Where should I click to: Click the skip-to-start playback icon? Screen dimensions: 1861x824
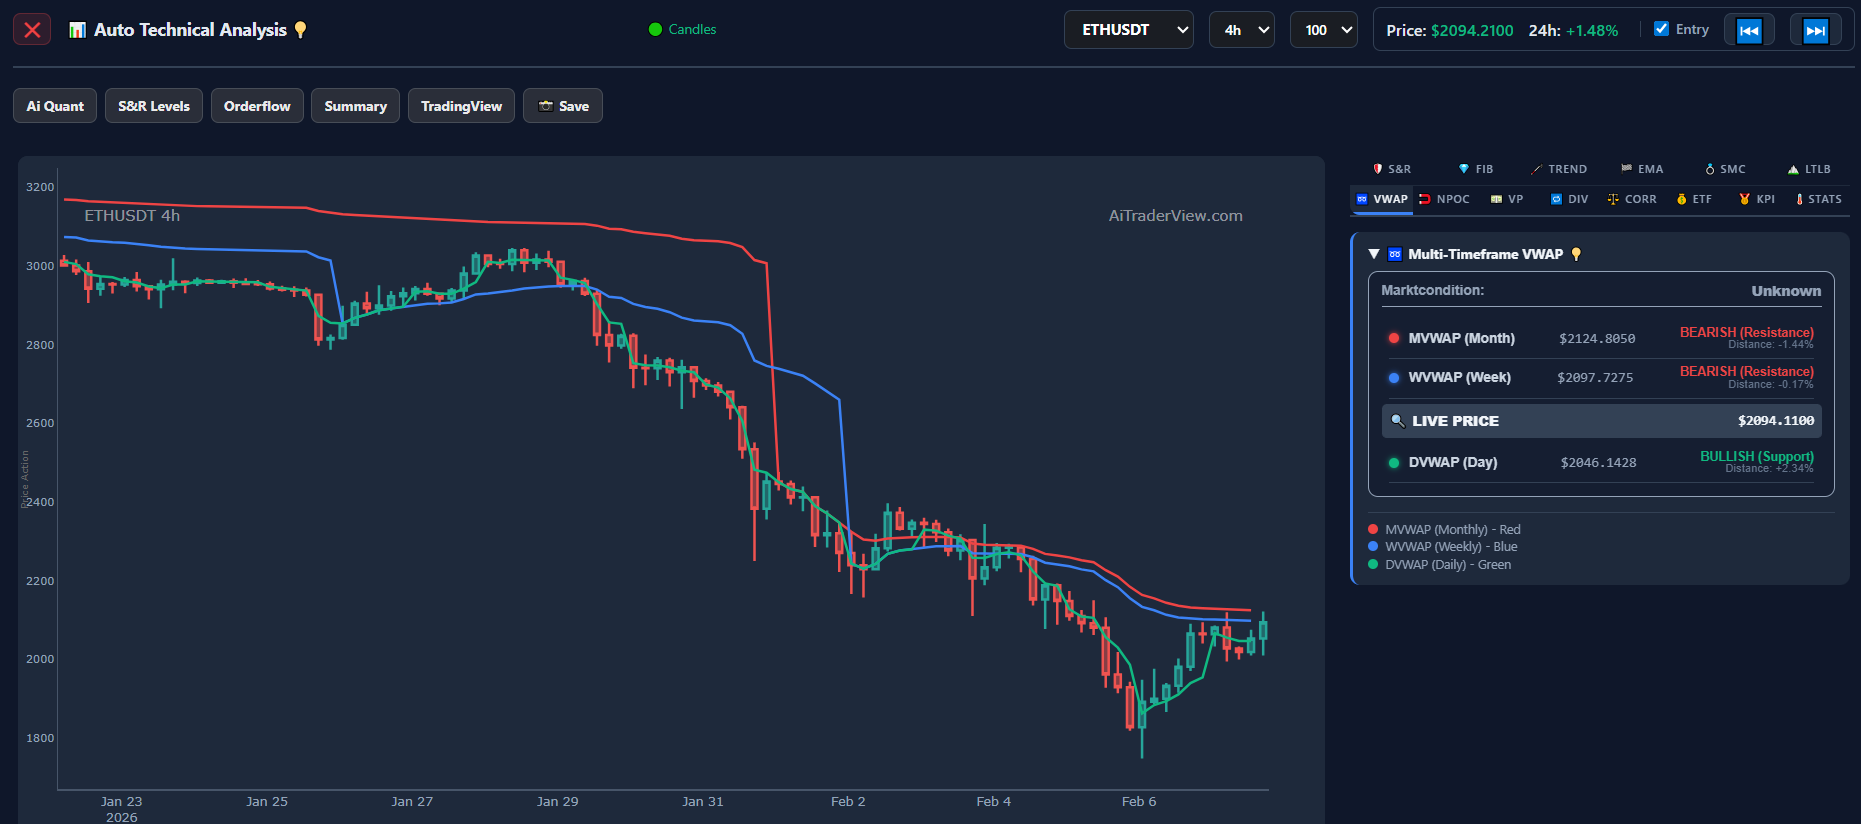point(1748,31)
